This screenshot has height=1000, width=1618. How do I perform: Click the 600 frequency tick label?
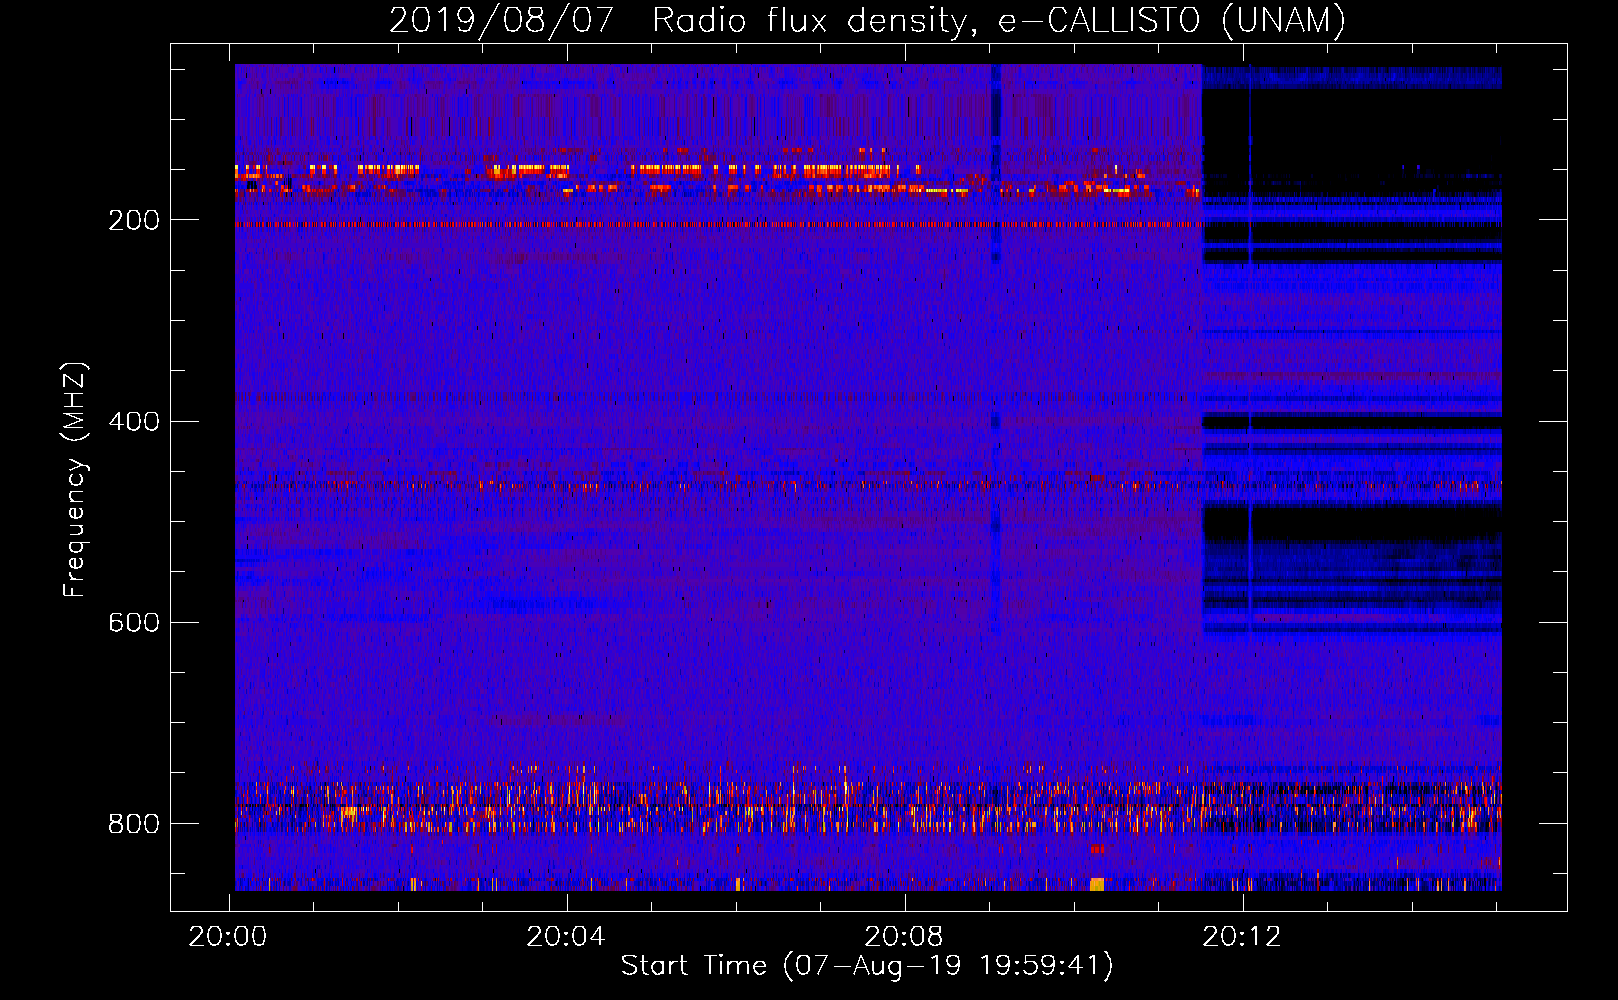point(134,622)
